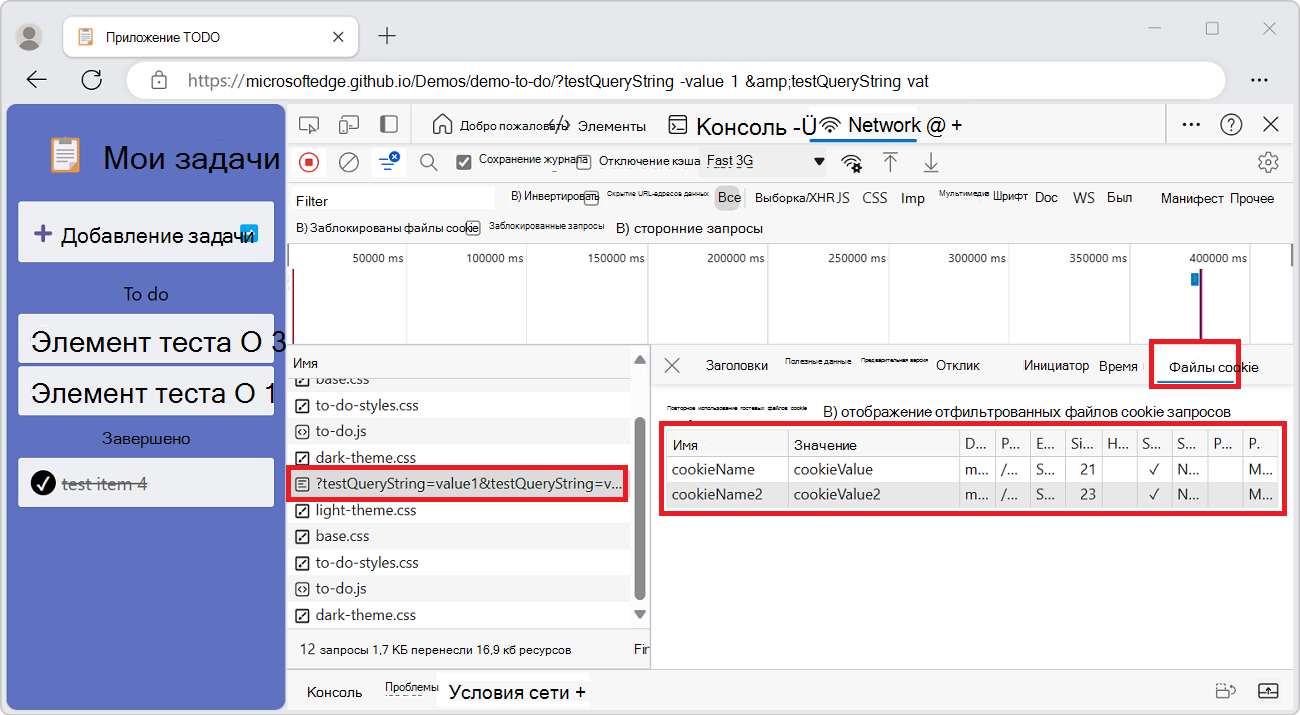Viewport: 1300px width, 715px height.
Task: Click the cookieName2 table cell
Action: 727,494
